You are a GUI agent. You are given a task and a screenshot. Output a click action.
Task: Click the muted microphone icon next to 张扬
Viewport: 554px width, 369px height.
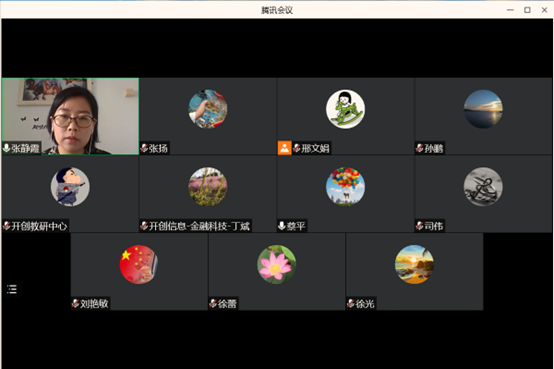pyautogui.click(x=144, y=148)
